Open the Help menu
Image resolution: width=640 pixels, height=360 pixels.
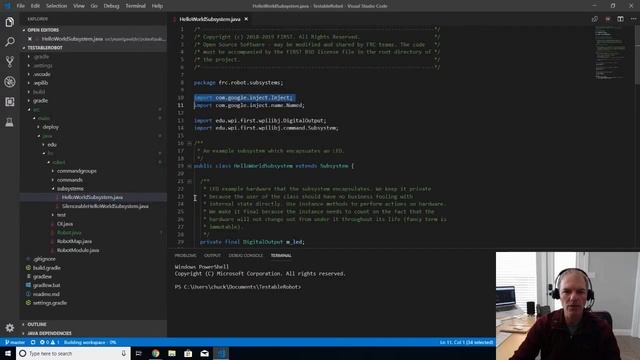coord(157,6)
